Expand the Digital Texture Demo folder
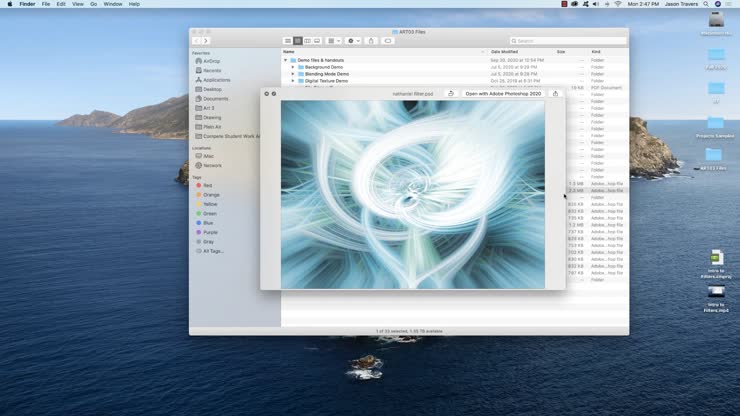Image resolution: width=740 pixels, height=416 pixels. pyautogui.click(x=293, y=81)
